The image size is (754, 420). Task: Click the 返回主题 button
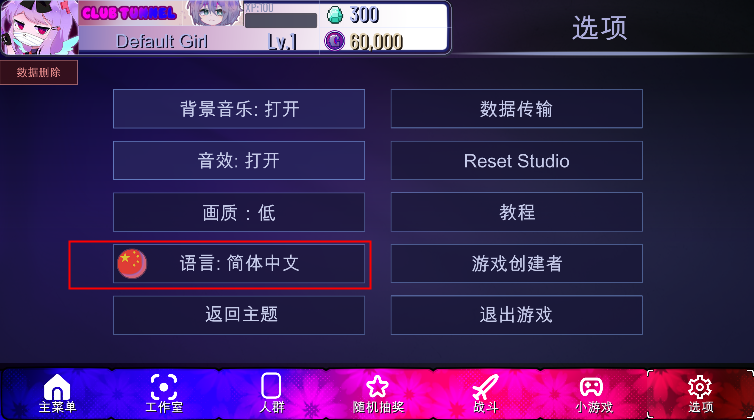point(239,315)
